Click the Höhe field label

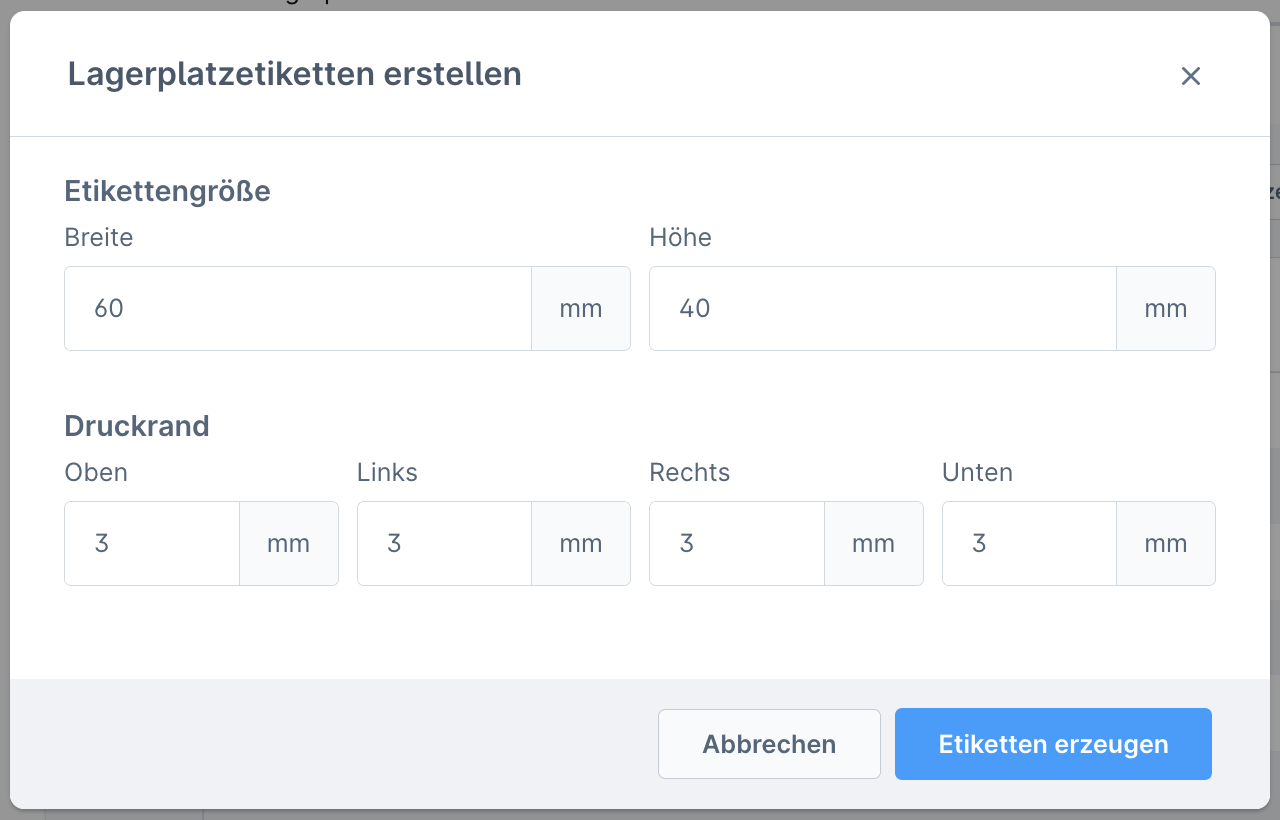click(x=680, y=237)
